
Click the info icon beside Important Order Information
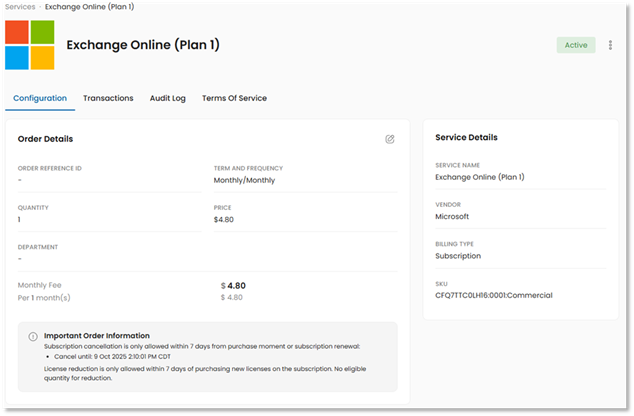pyautogui.click(x=33, y=336)
